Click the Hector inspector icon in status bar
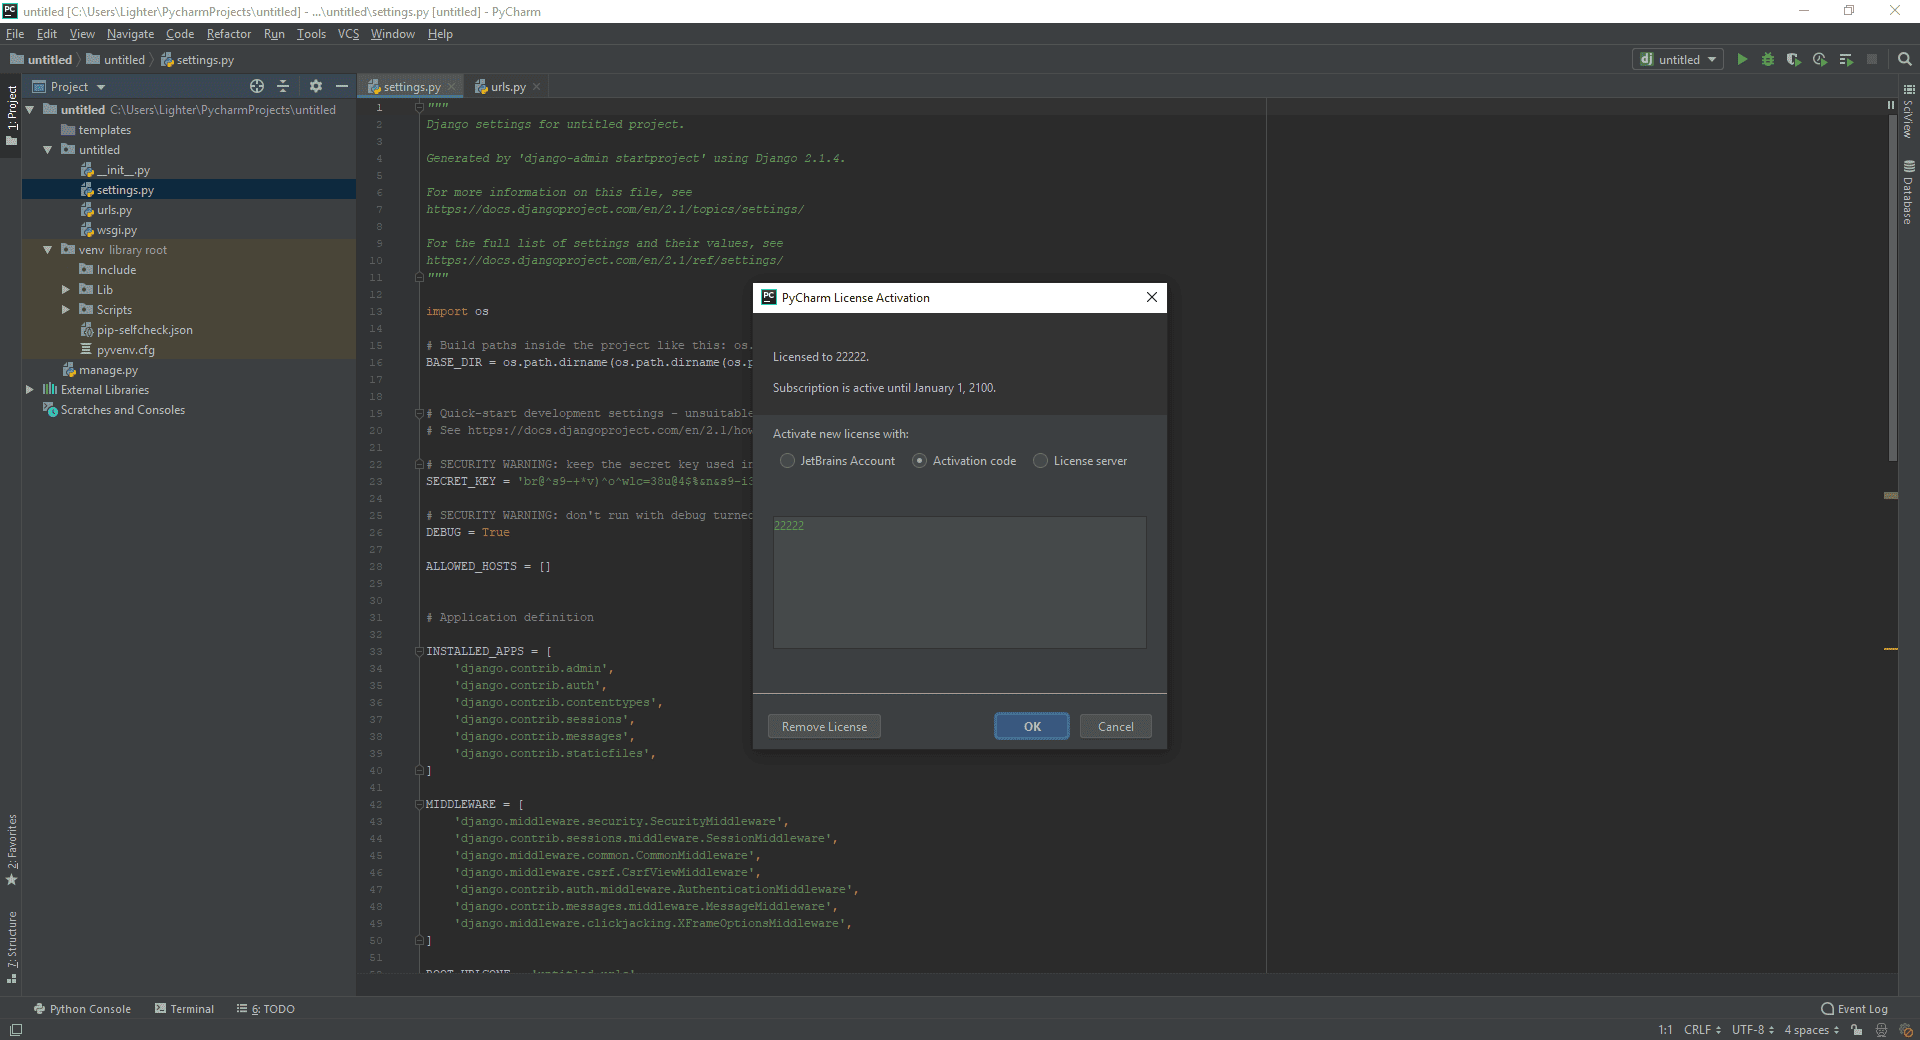This screenshot has width=1920, height=1040. (1881, 1030)
